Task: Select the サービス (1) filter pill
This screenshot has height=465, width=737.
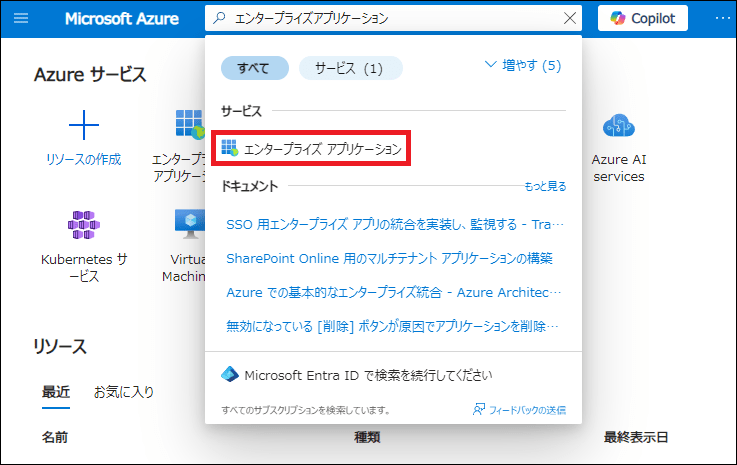Action: 350,68
